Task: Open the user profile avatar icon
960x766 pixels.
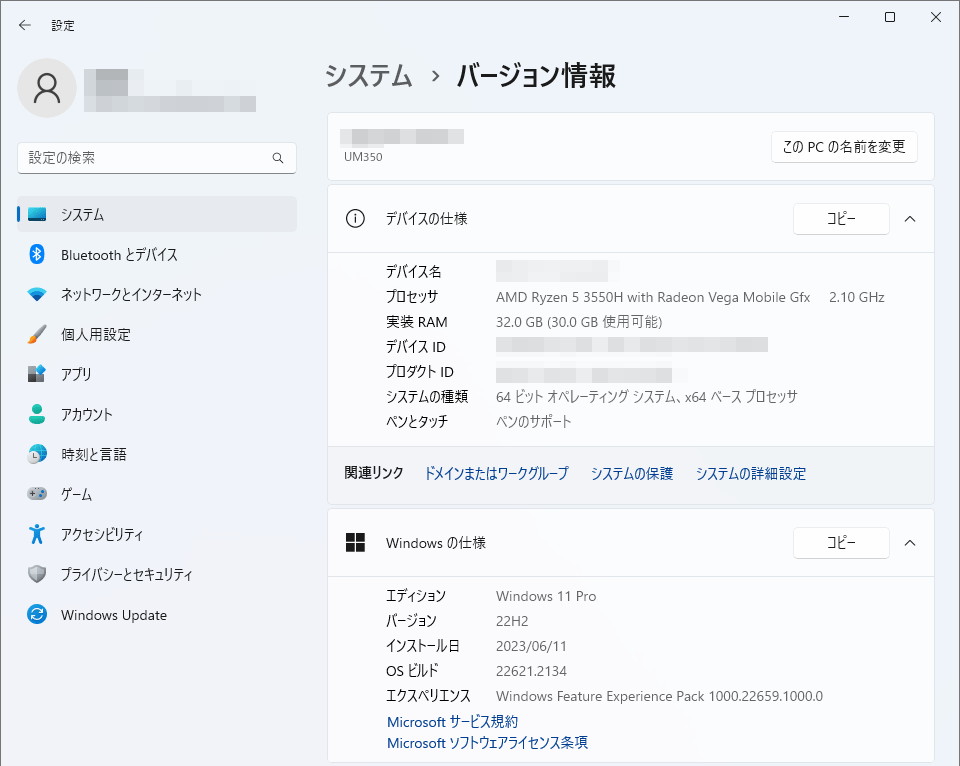Action: pyautogui.click(x=47, y=88)
